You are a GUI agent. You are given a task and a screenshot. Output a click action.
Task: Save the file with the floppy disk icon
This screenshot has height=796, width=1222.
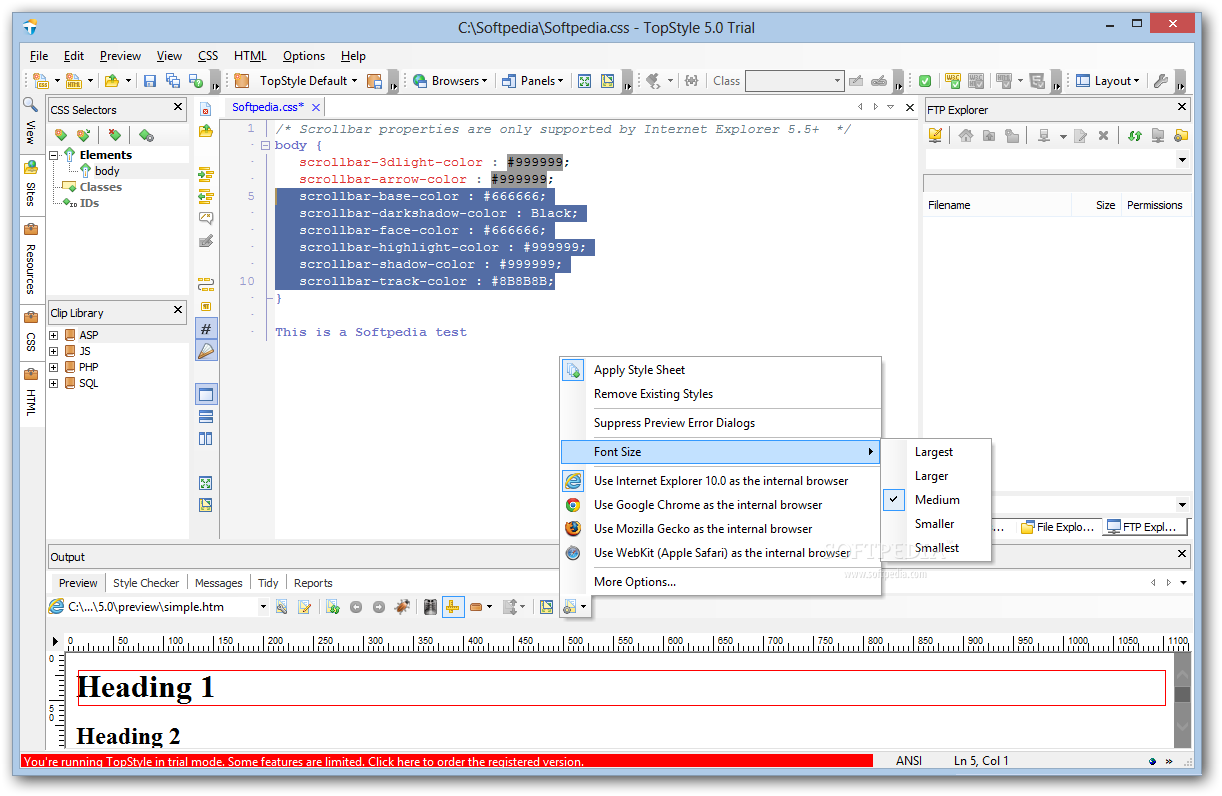[x=150, y=81]
